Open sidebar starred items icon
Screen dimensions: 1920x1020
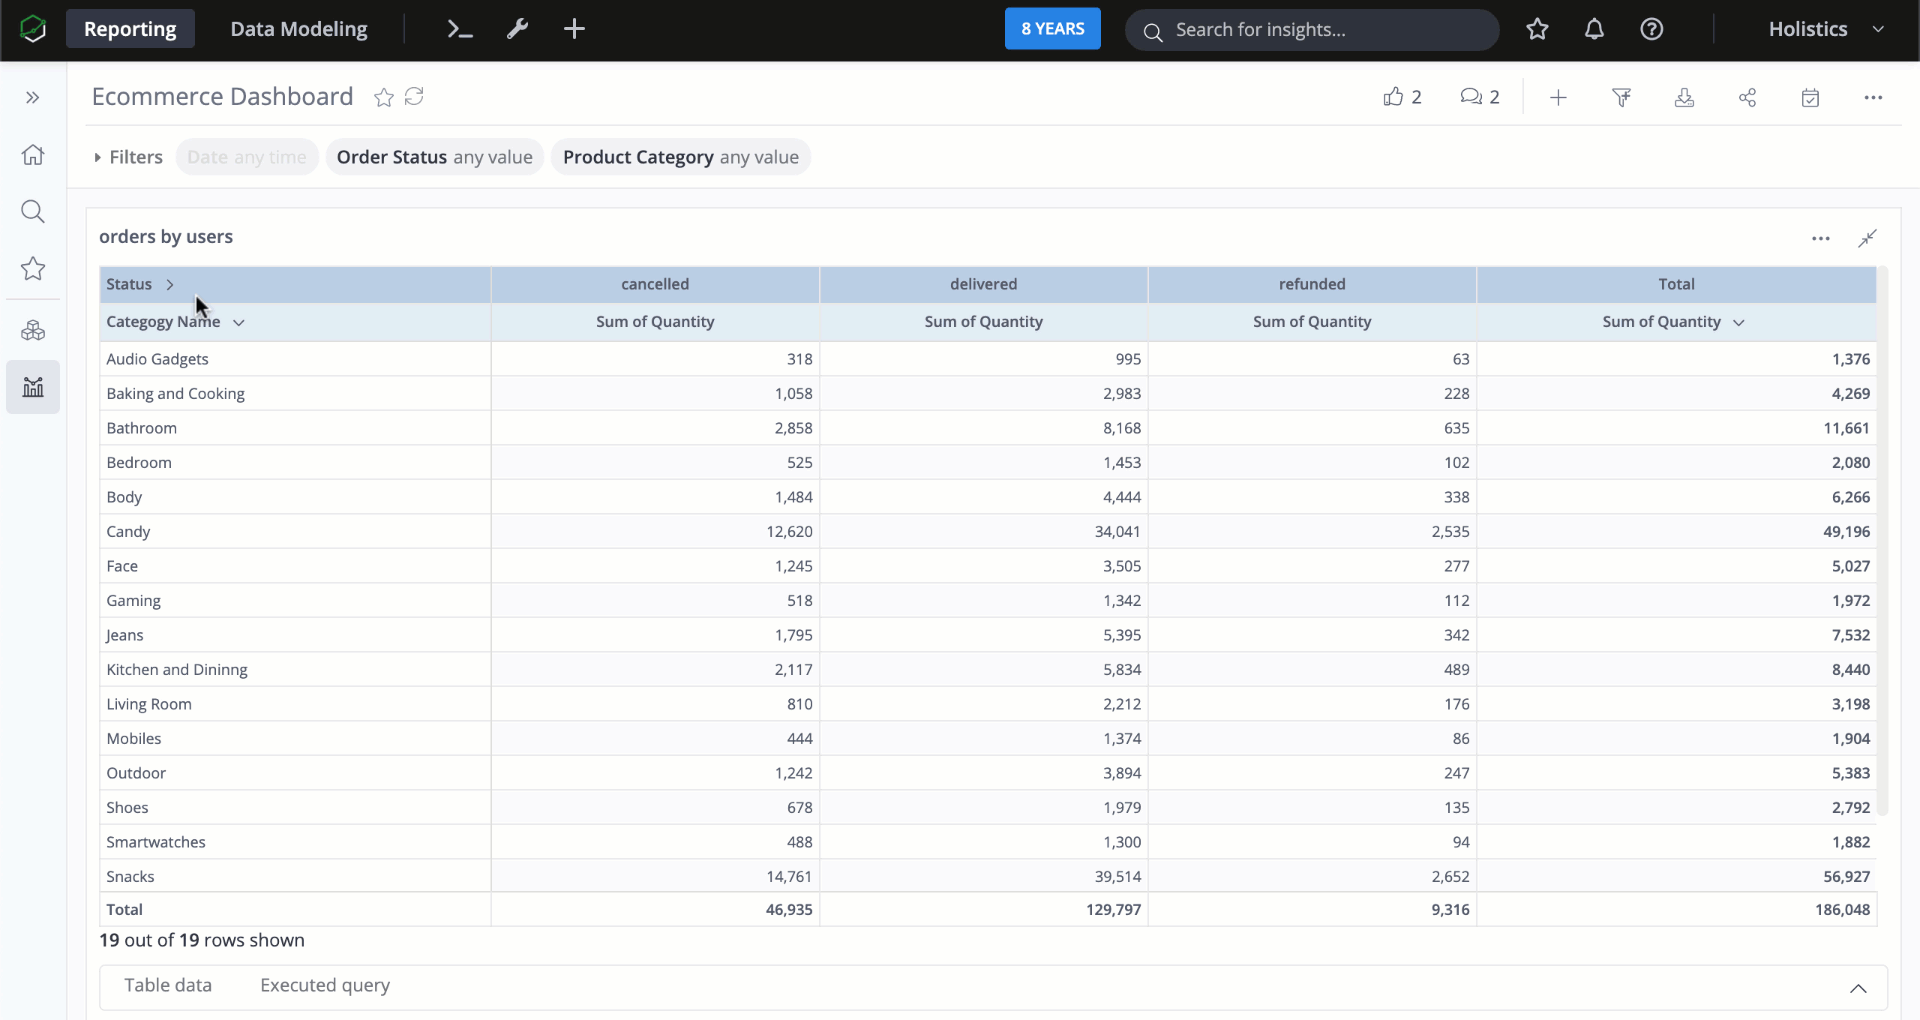[33, 269]
